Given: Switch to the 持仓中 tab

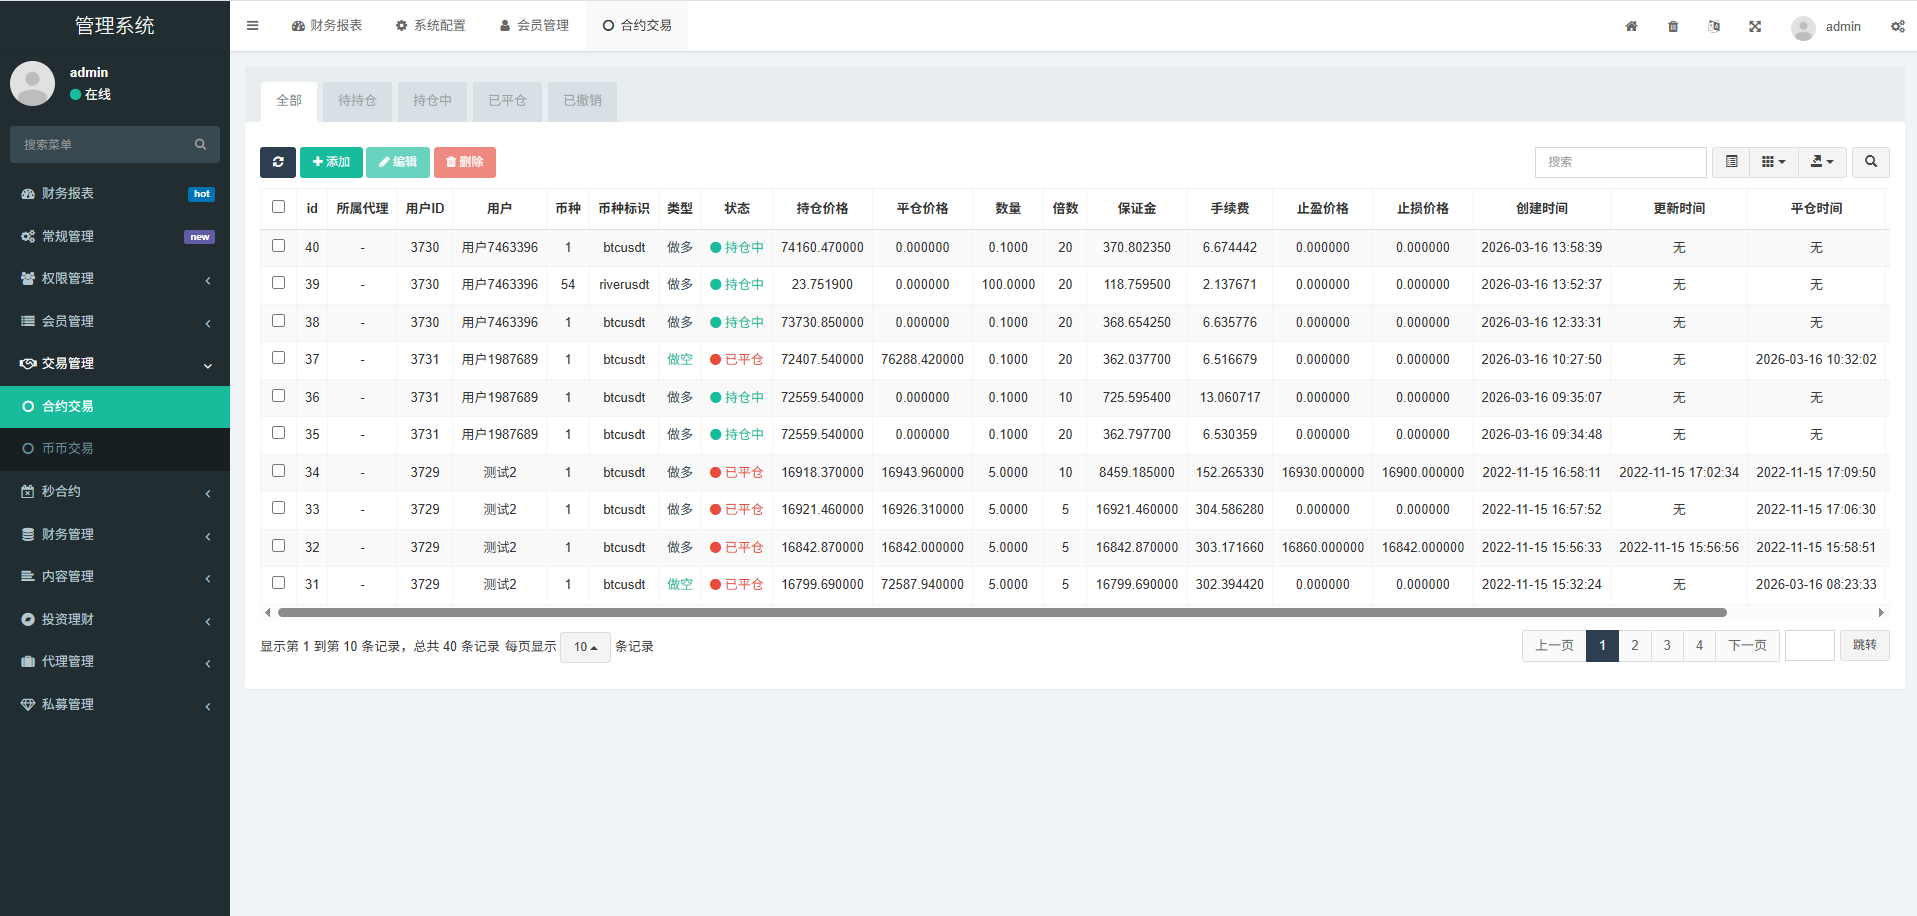Looking at the screenshot, I should pos(432,101).
